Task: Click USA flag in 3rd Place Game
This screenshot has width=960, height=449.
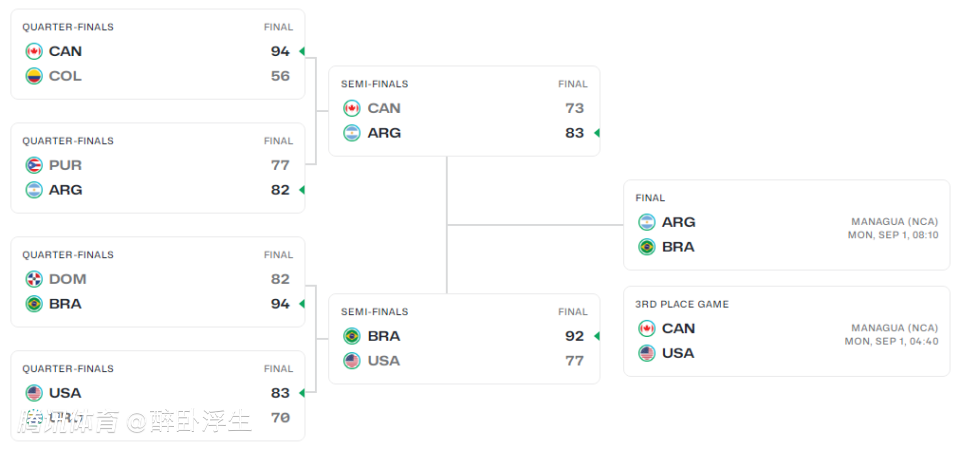Action: coord(647,353)
